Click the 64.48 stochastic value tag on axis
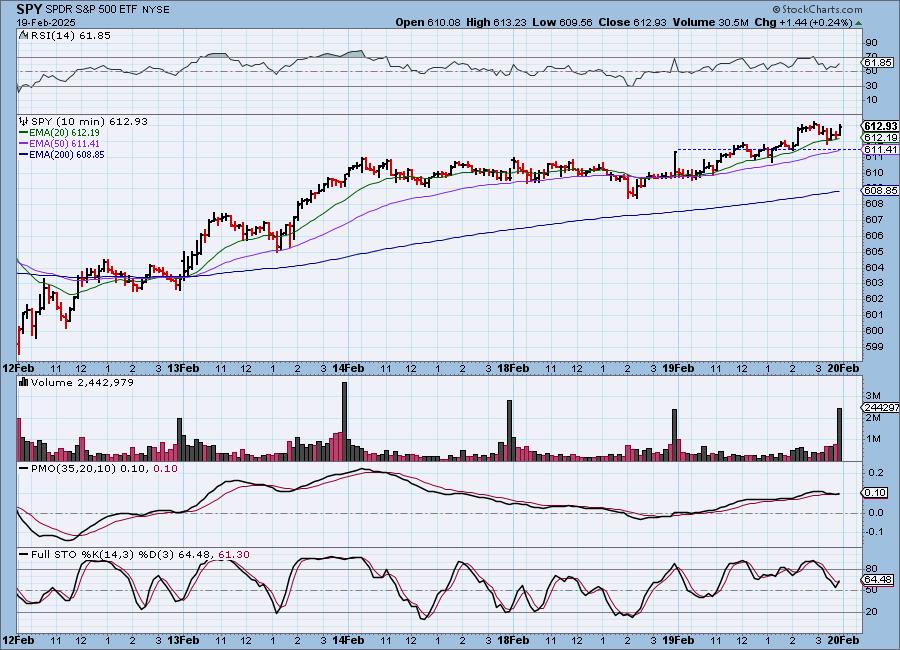 [x=878, y=580]
